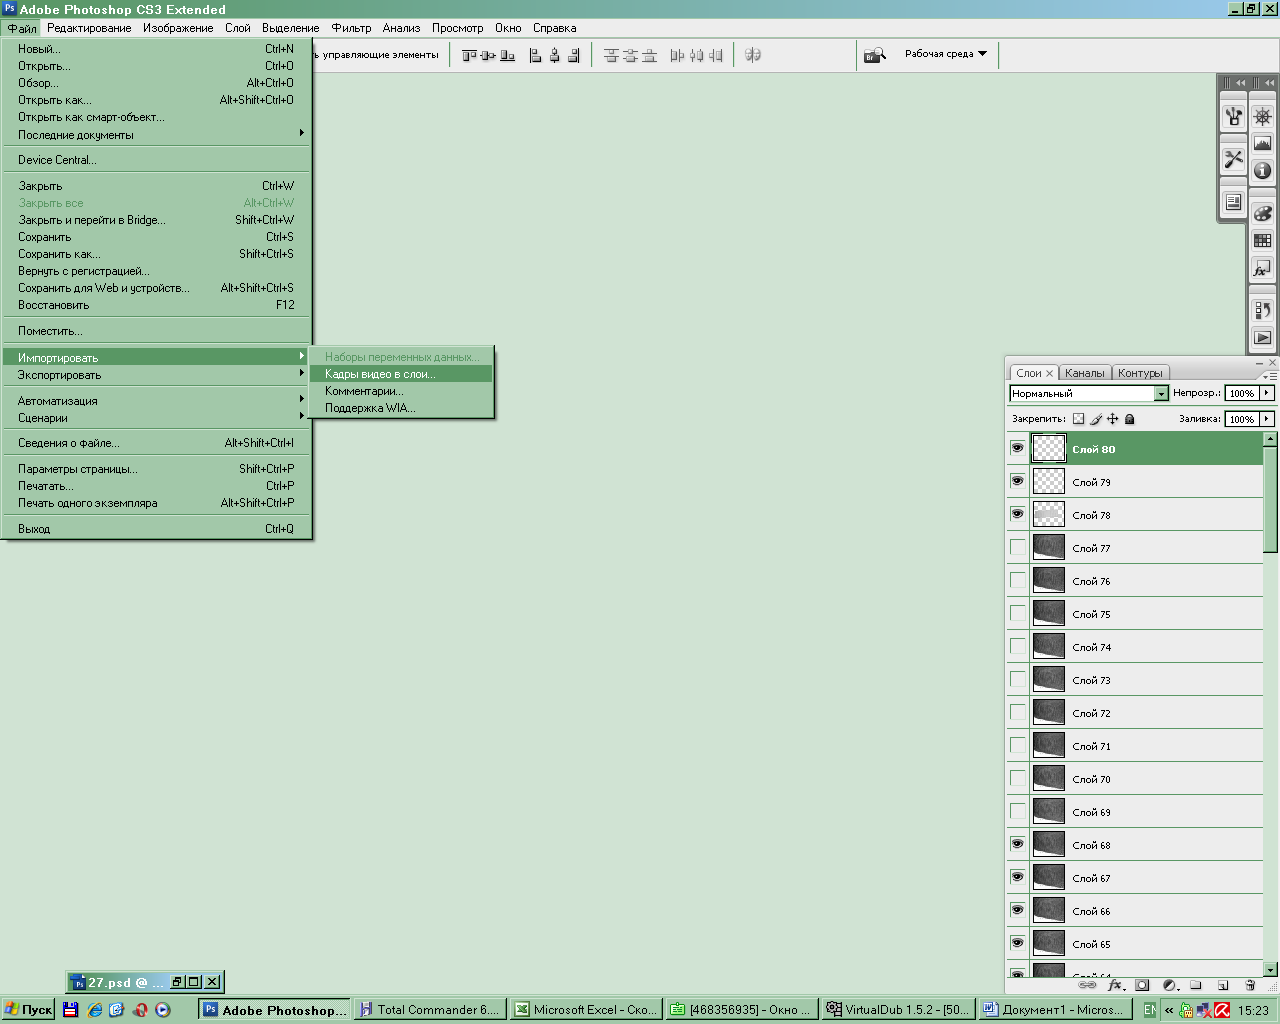The image size is (1280, 1024).
Task: Show layer Слой 75 visibility box
Action: (1018, 613)
